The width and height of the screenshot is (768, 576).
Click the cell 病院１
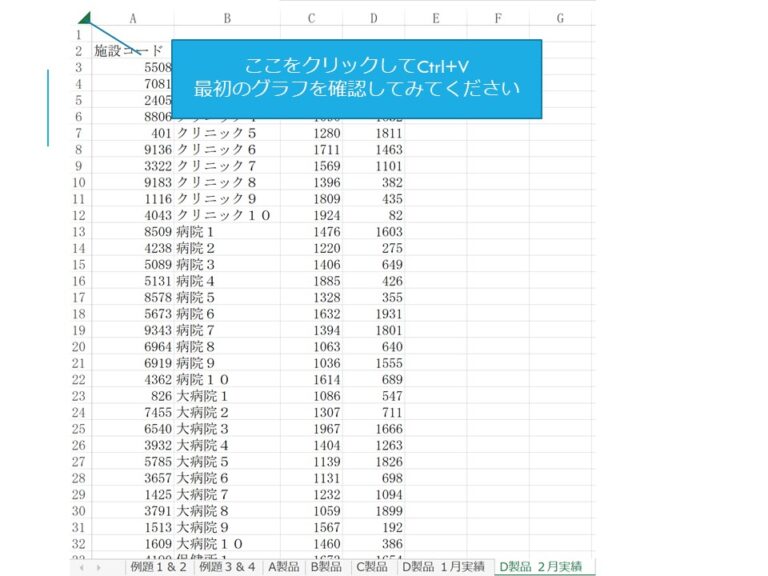point(227,232)
